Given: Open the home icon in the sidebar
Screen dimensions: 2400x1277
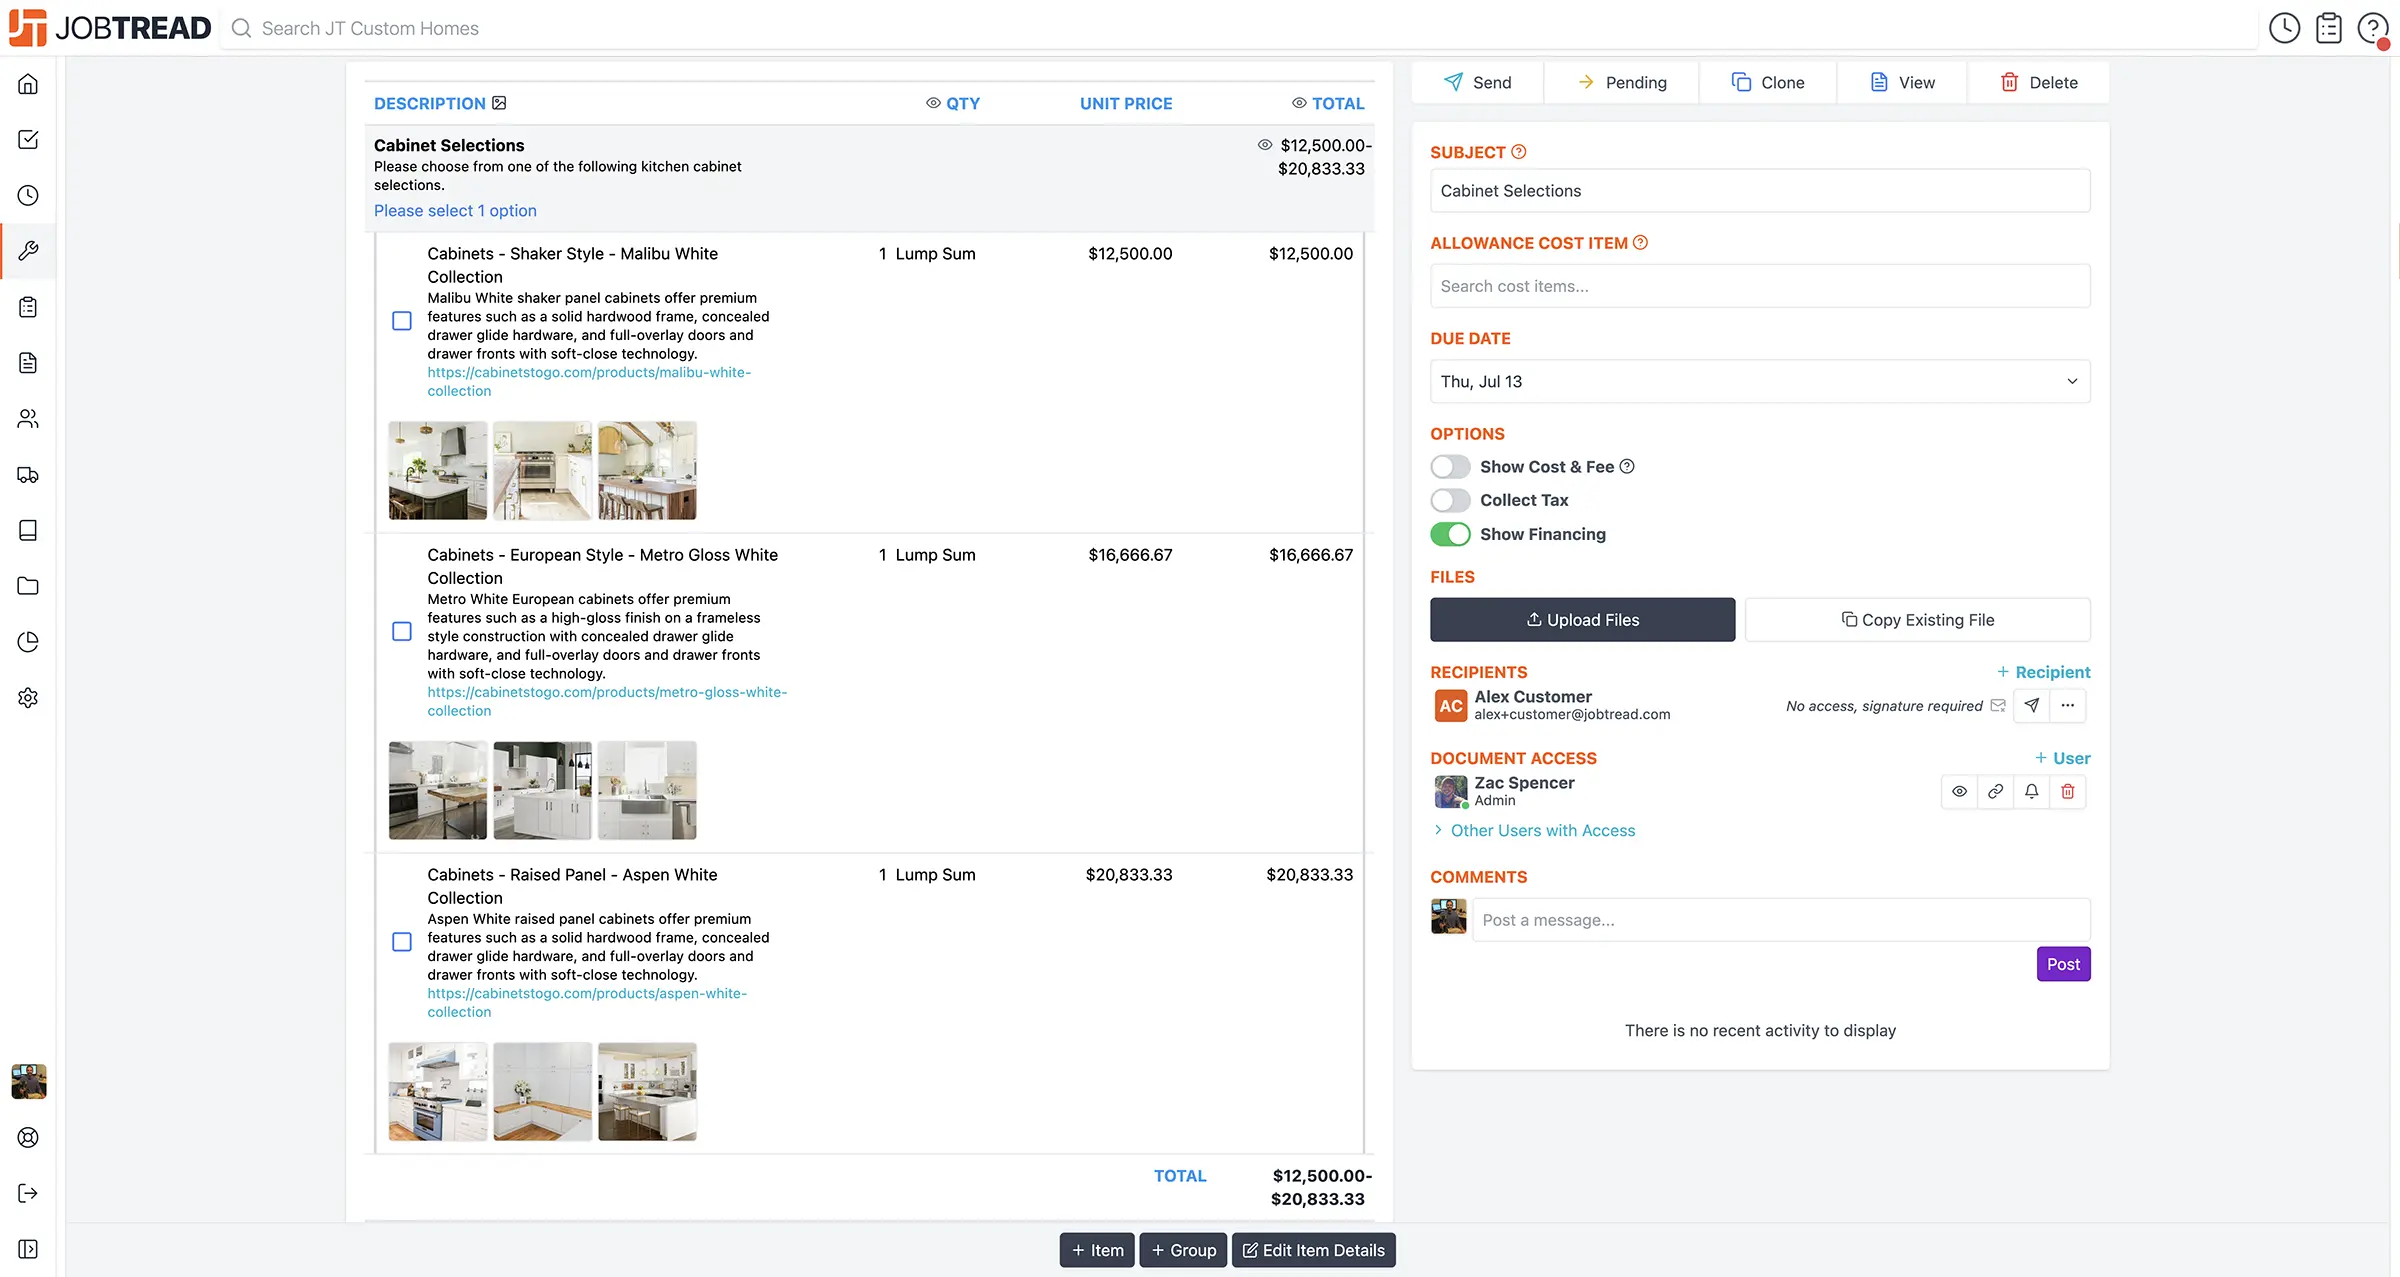Looking at the screenshot, I should point(28,84).
